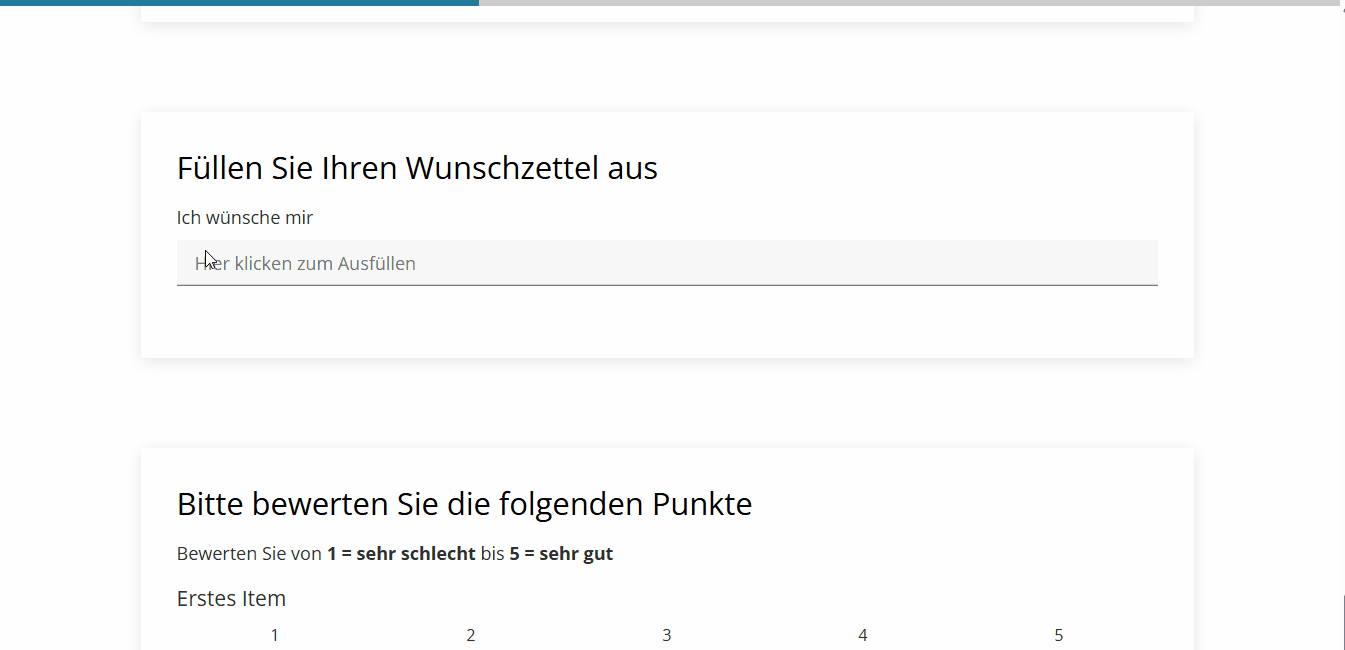This screenshot has height=650, width=1345.
Task: Click the survey progress bar at the top
Action: click(672, 3)
